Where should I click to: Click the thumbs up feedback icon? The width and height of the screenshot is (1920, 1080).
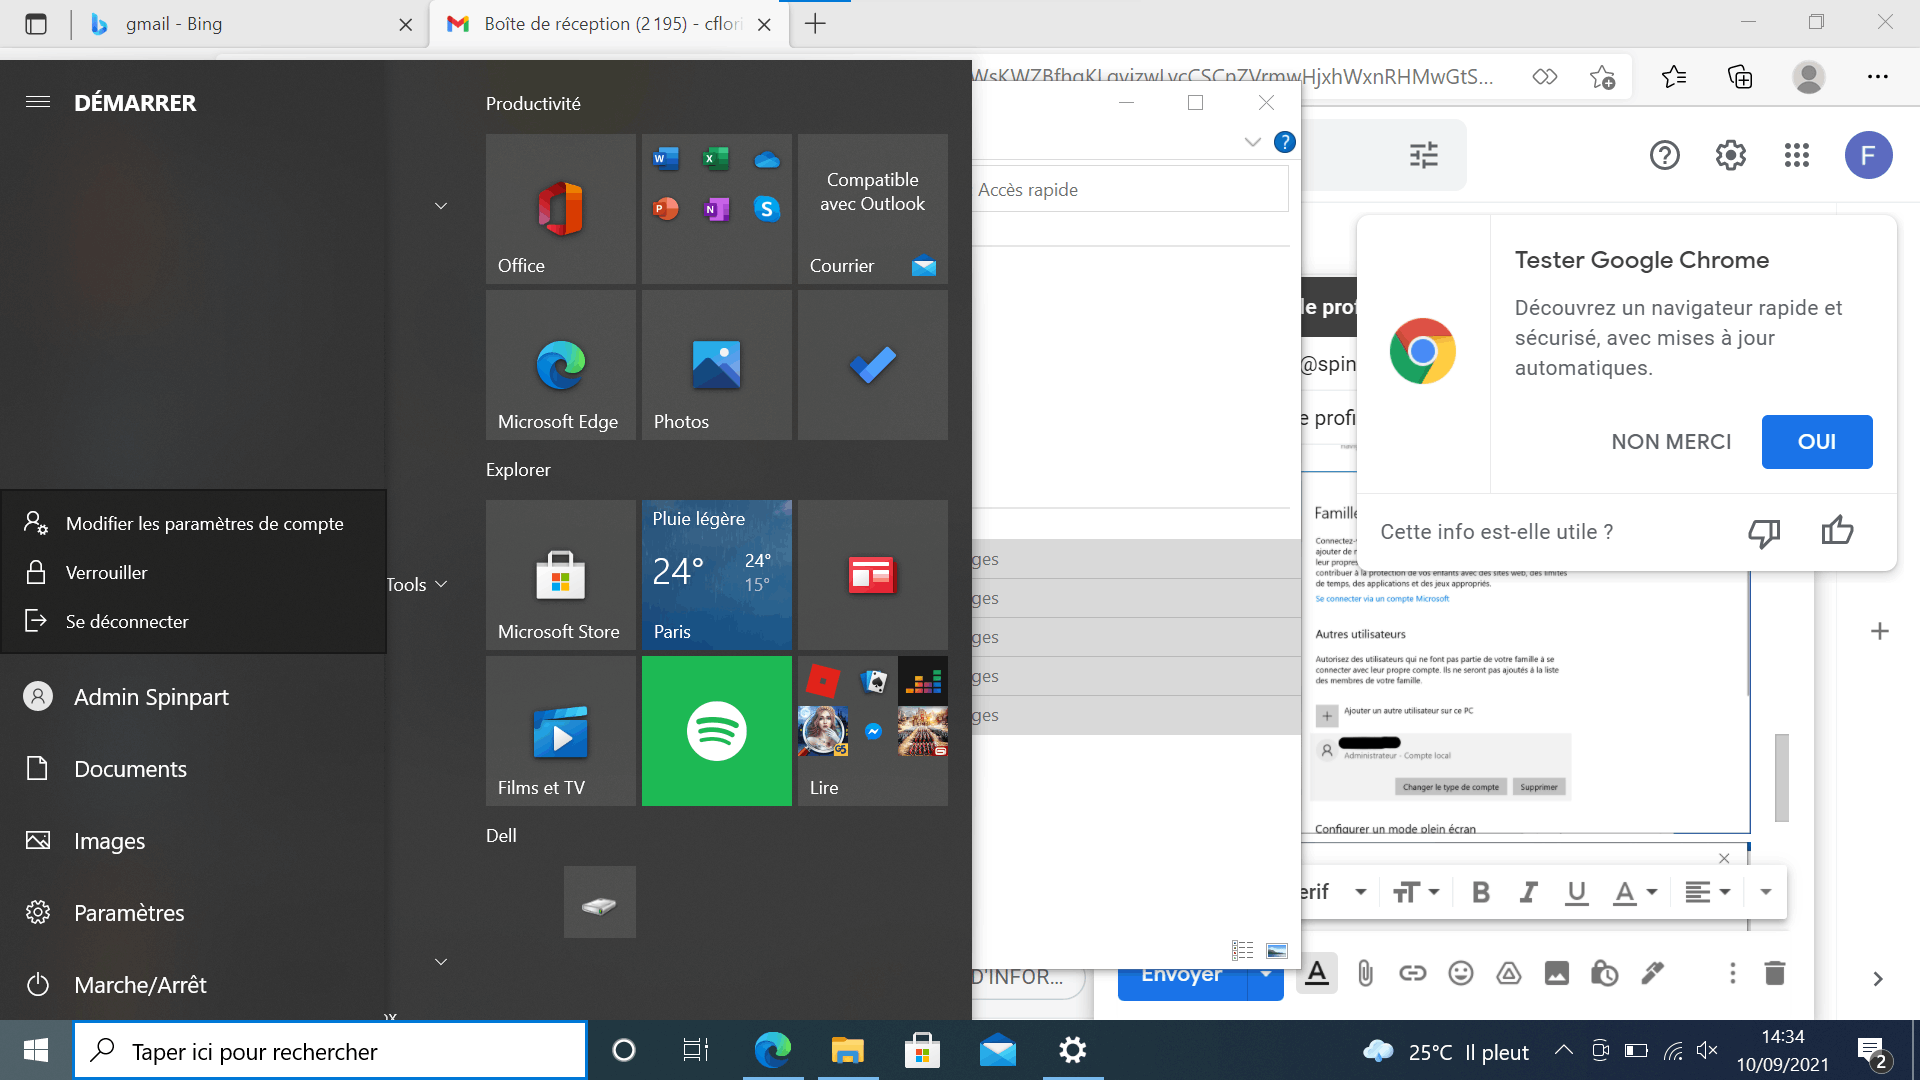pyautogui.click(x=1837, y=531)
